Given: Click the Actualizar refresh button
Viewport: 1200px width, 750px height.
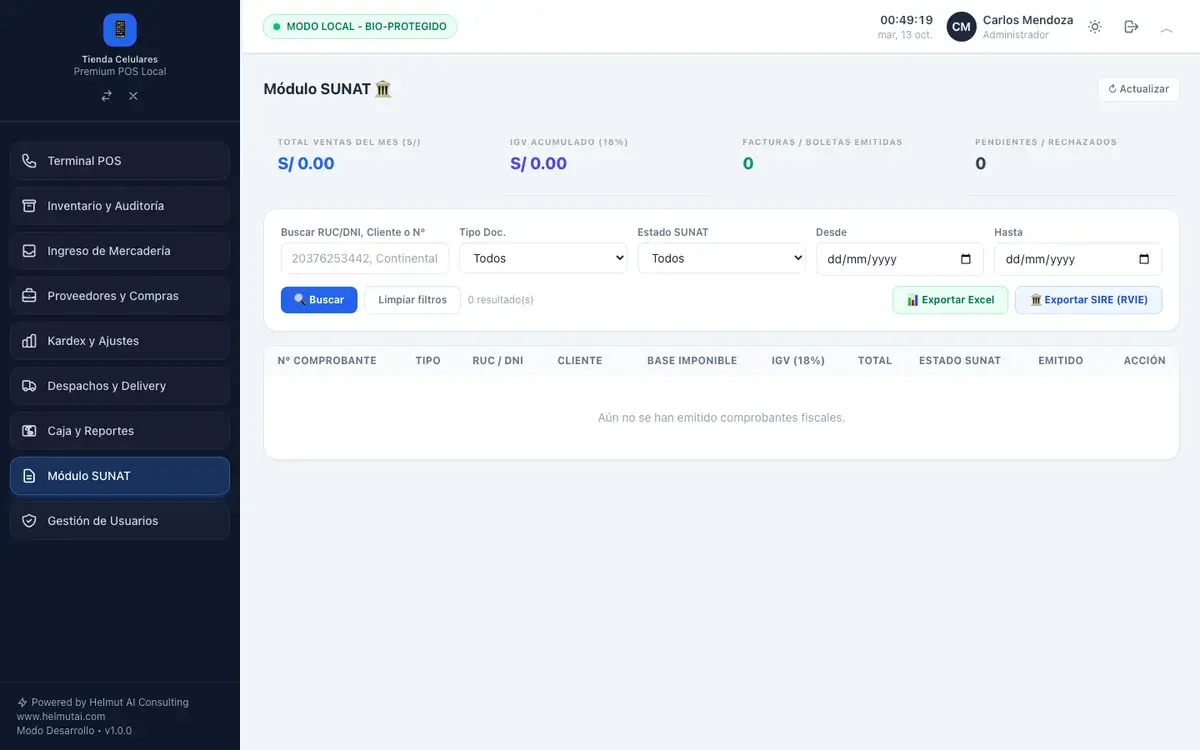Looking at the screenshot, I should (1138, 89).
